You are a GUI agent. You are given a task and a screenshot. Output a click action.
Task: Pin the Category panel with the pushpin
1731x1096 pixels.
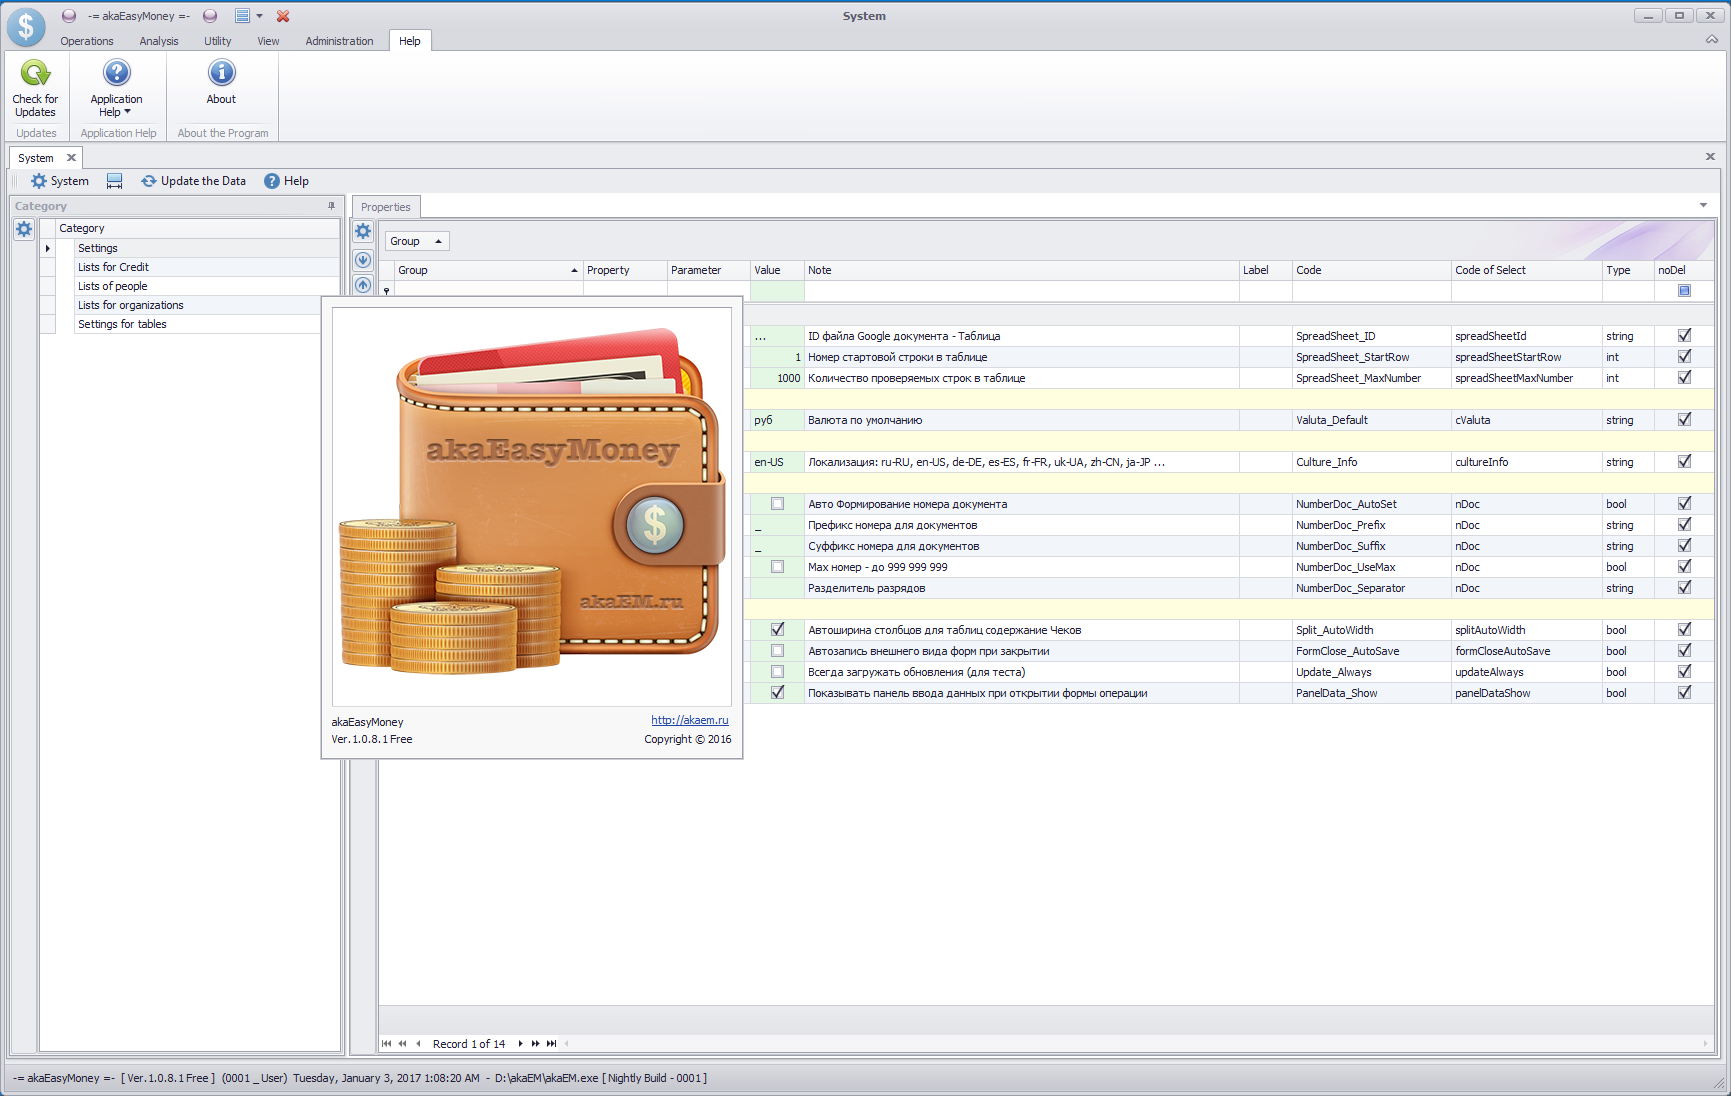click(332, 206)
